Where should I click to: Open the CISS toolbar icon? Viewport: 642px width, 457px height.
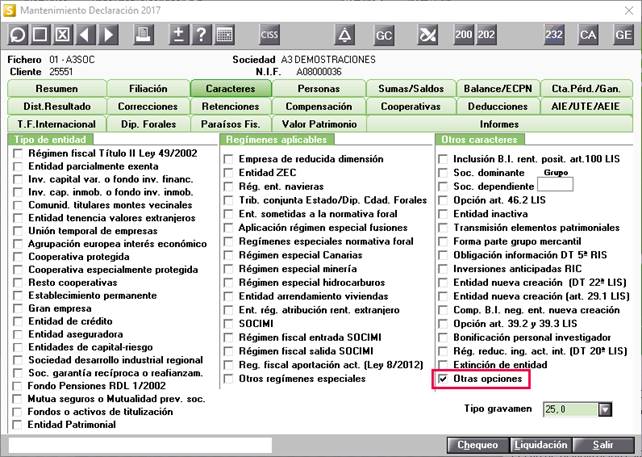pyautogui.click(x=269, y=35)
